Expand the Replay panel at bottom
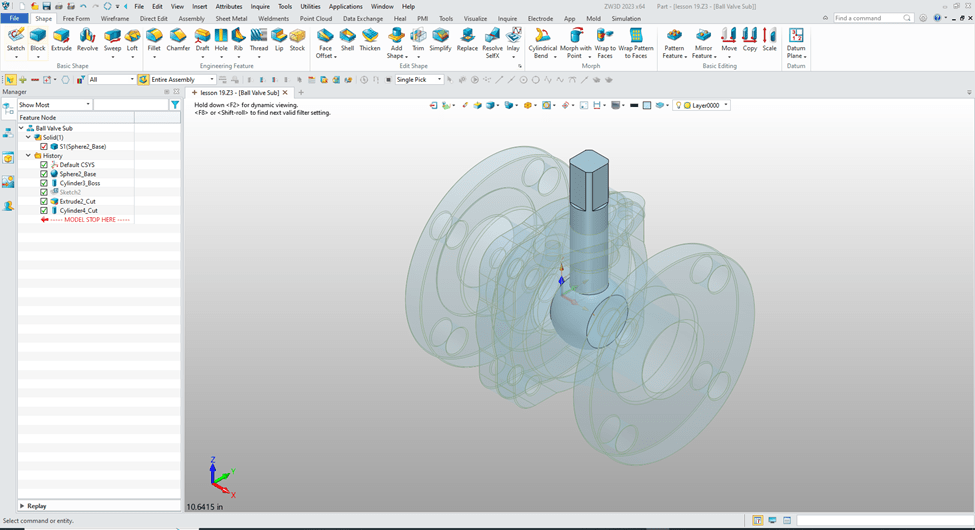The width and height of the screenshot is (975, 530). pyautogui.click(x=22, y=506)
